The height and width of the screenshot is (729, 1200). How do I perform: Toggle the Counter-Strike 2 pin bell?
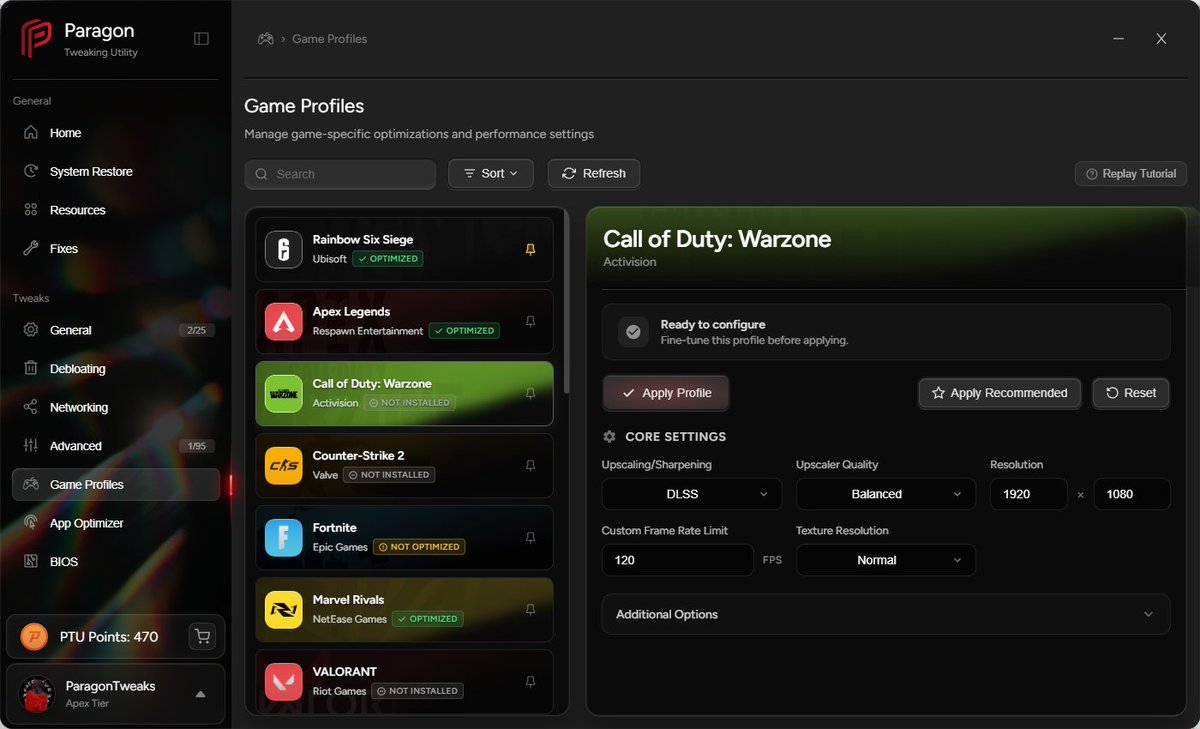[x=531, y=465]
